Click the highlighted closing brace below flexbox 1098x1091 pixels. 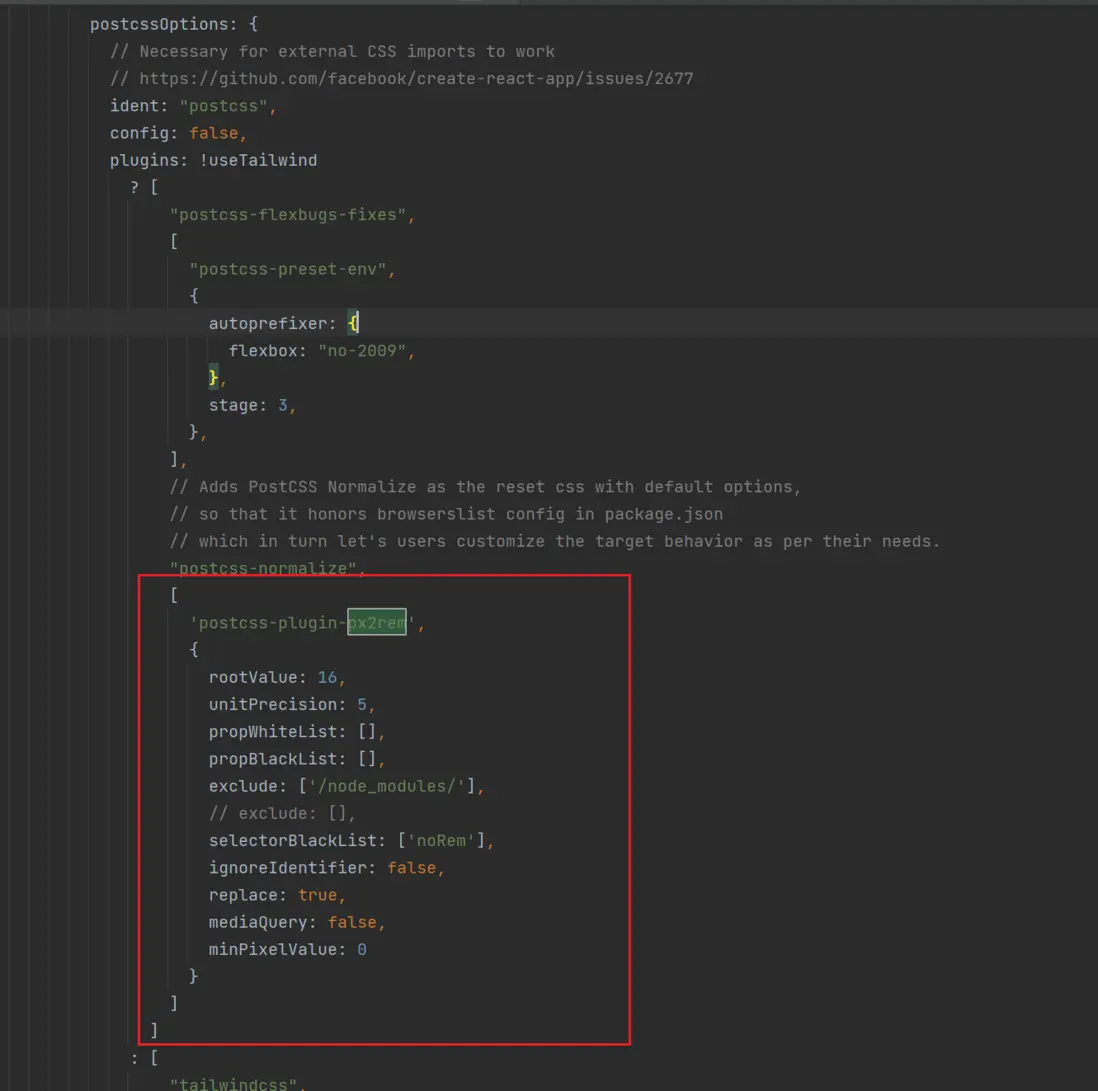pyautogui.click(x=213, y=377)
